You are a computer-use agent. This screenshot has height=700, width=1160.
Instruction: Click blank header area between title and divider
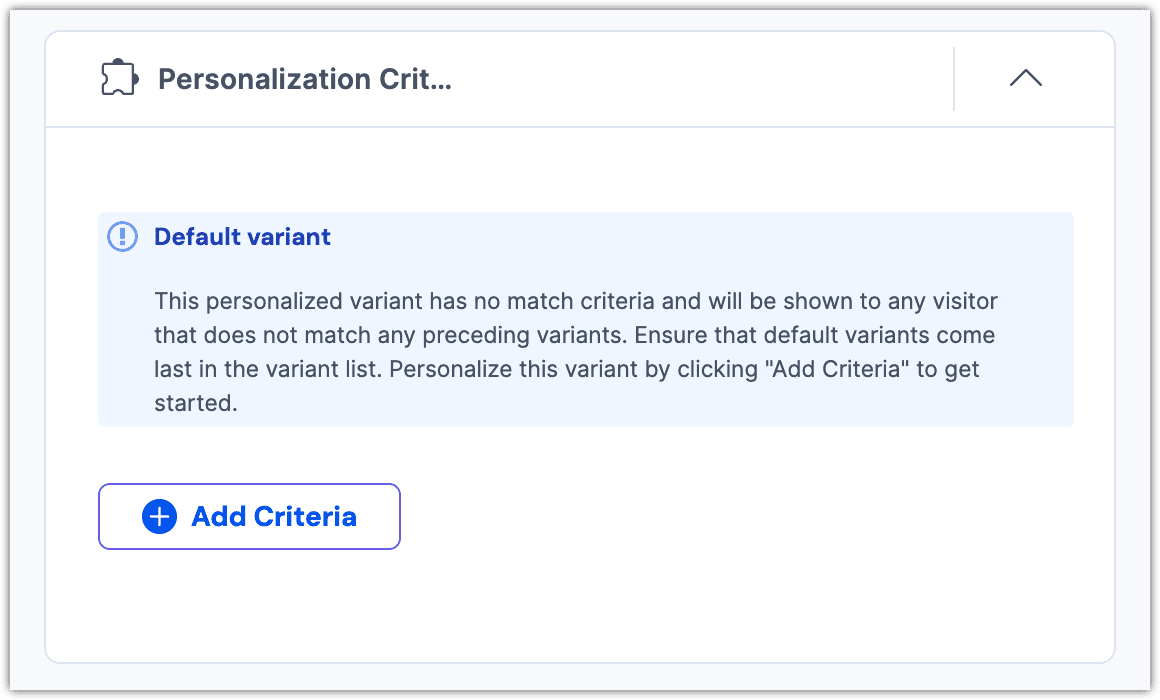tap(700, 79)
